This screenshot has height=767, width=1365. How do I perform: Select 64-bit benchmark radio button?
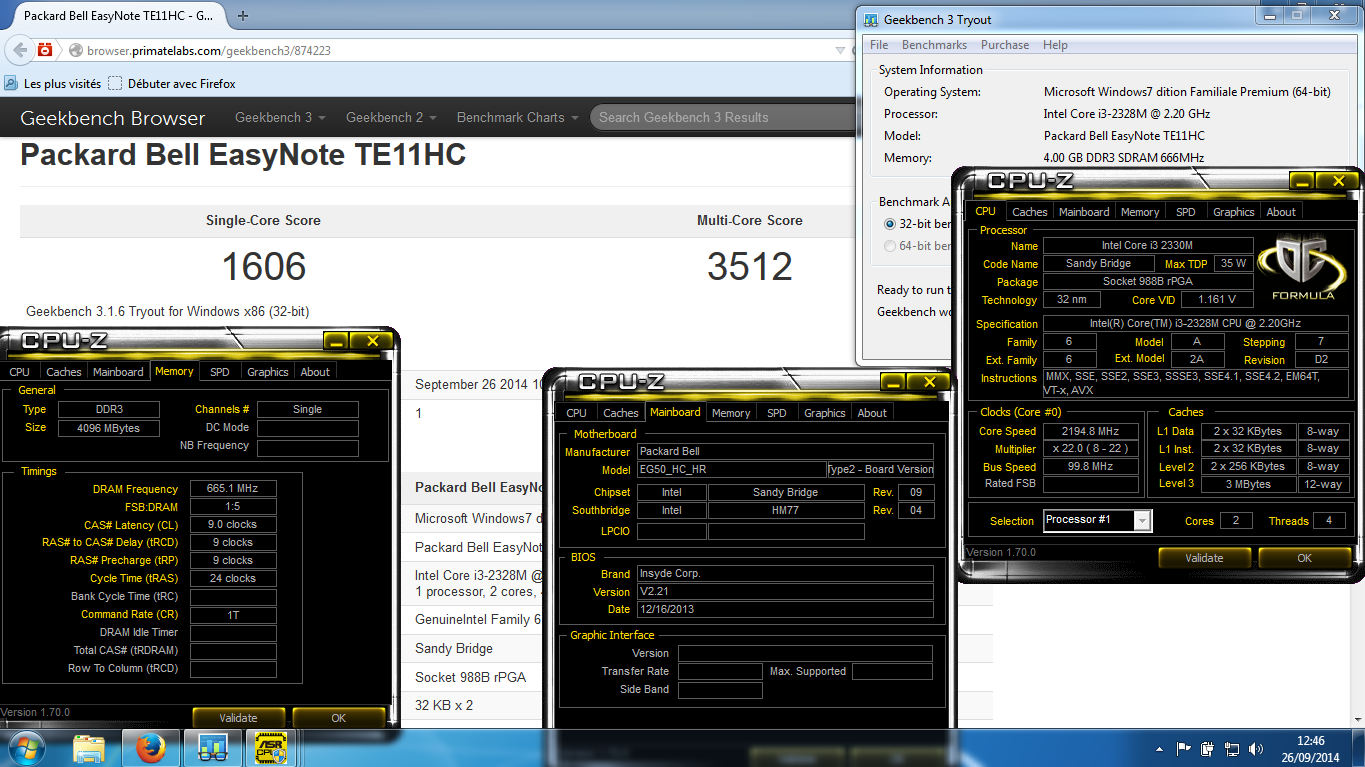(890, 246)
